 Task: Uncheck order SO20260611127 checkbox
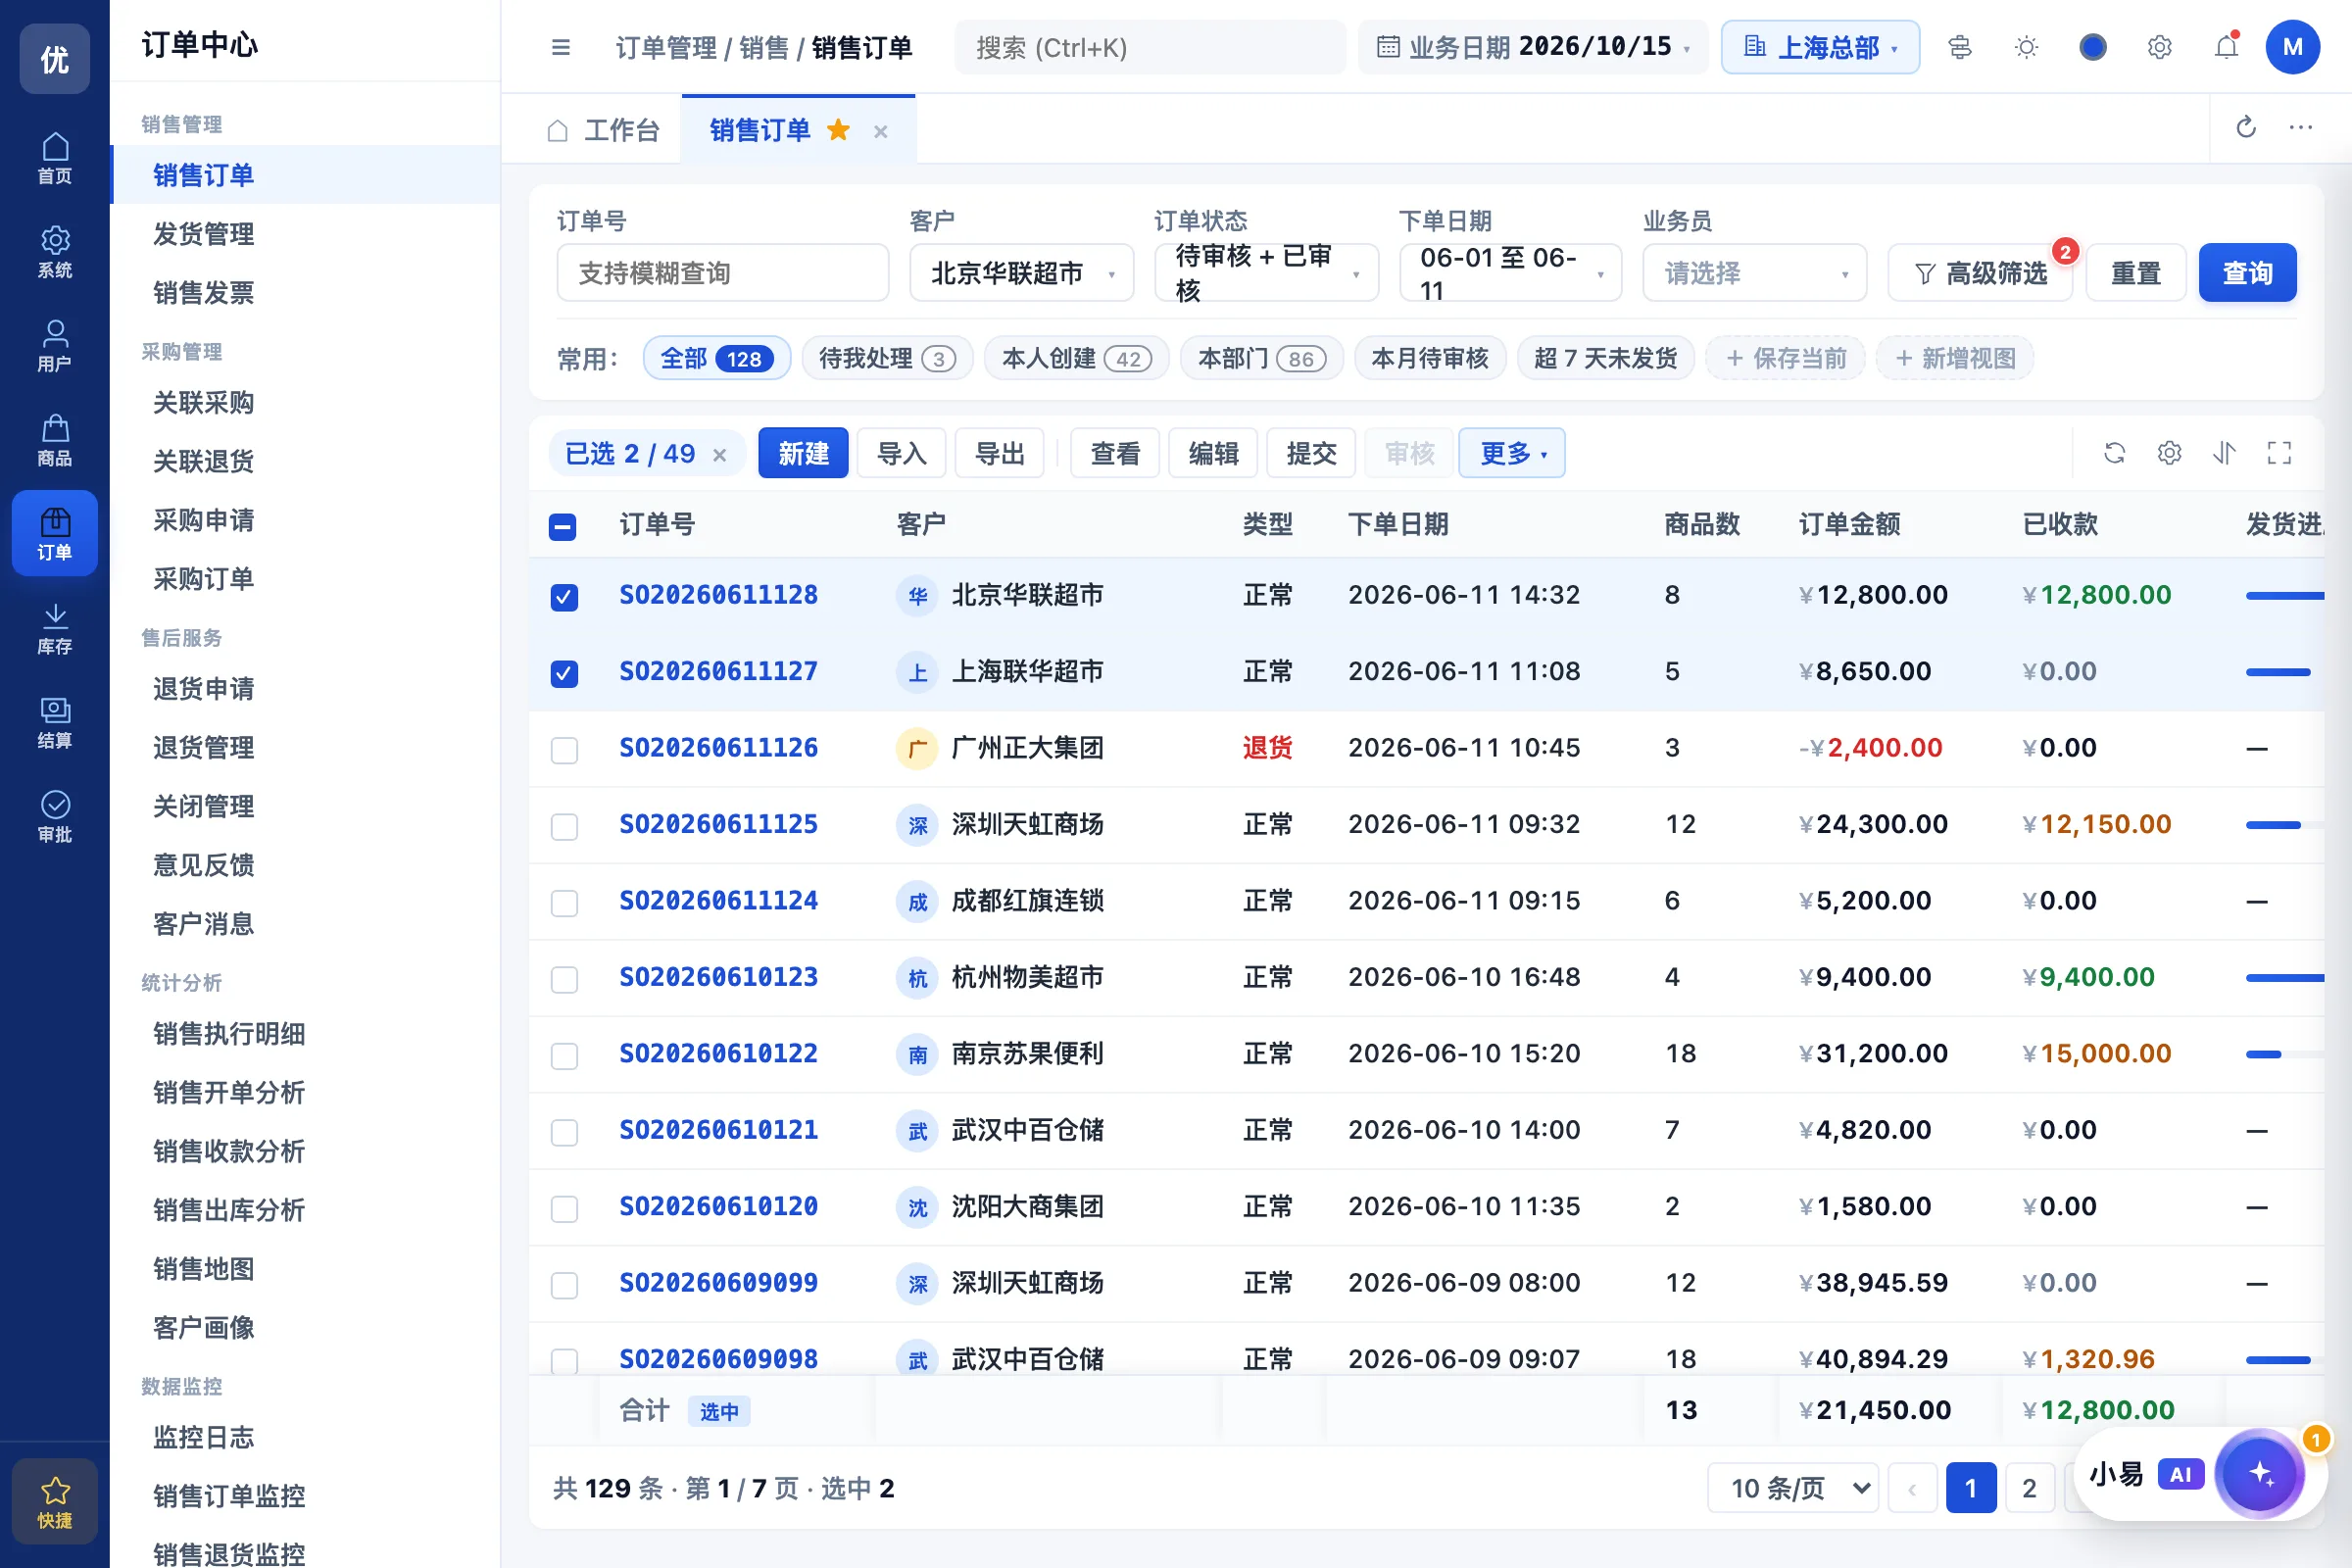564,673
